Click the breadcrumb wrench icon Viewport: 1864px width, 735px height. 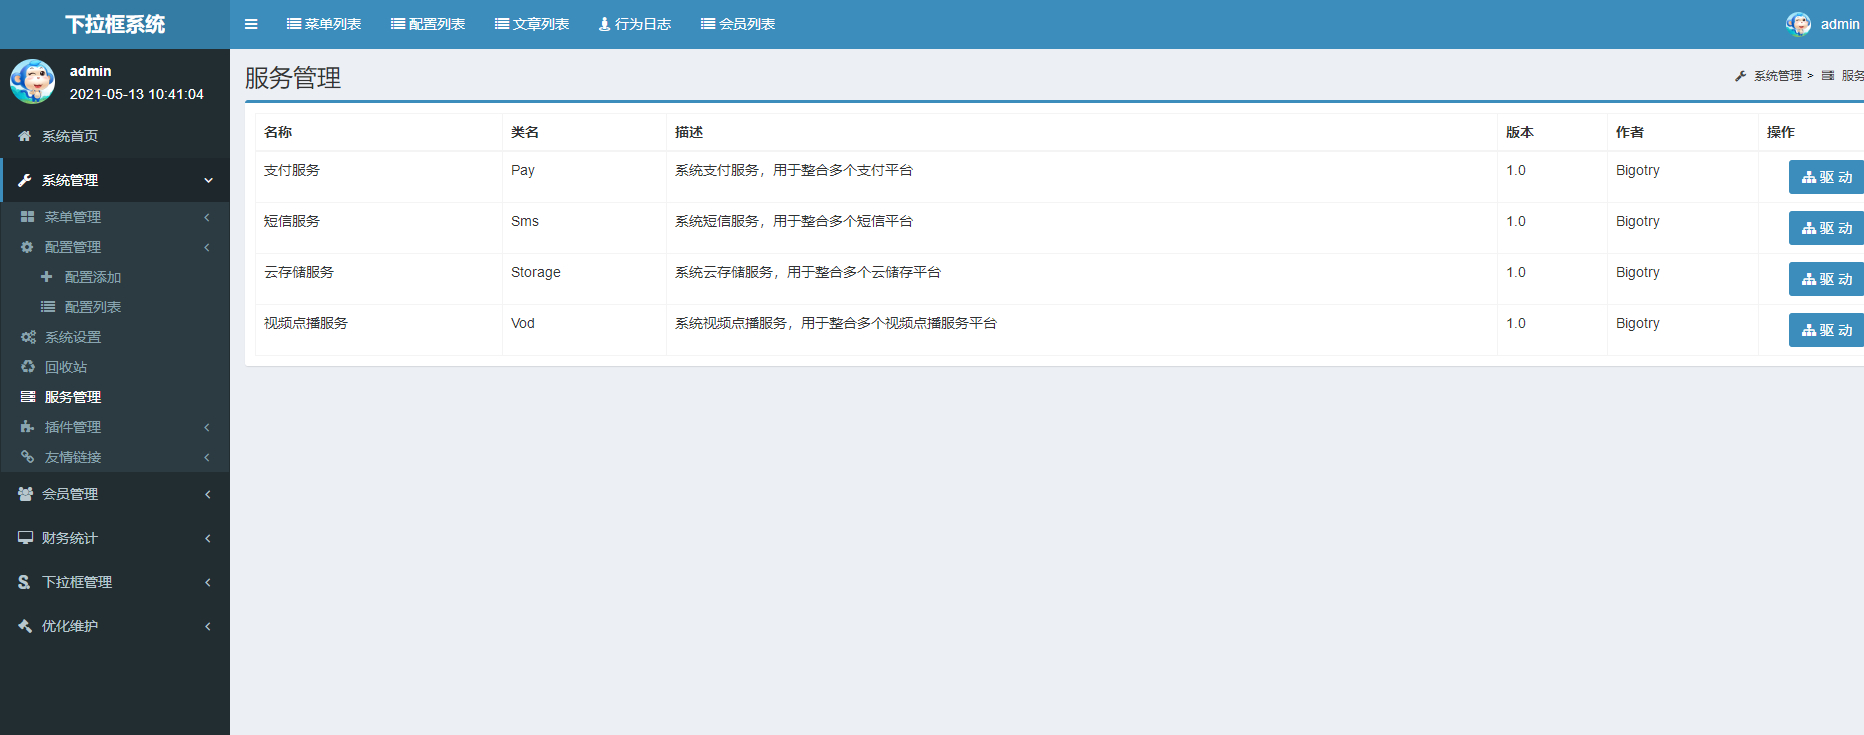pyautogui.click(x=1740, y=76)
